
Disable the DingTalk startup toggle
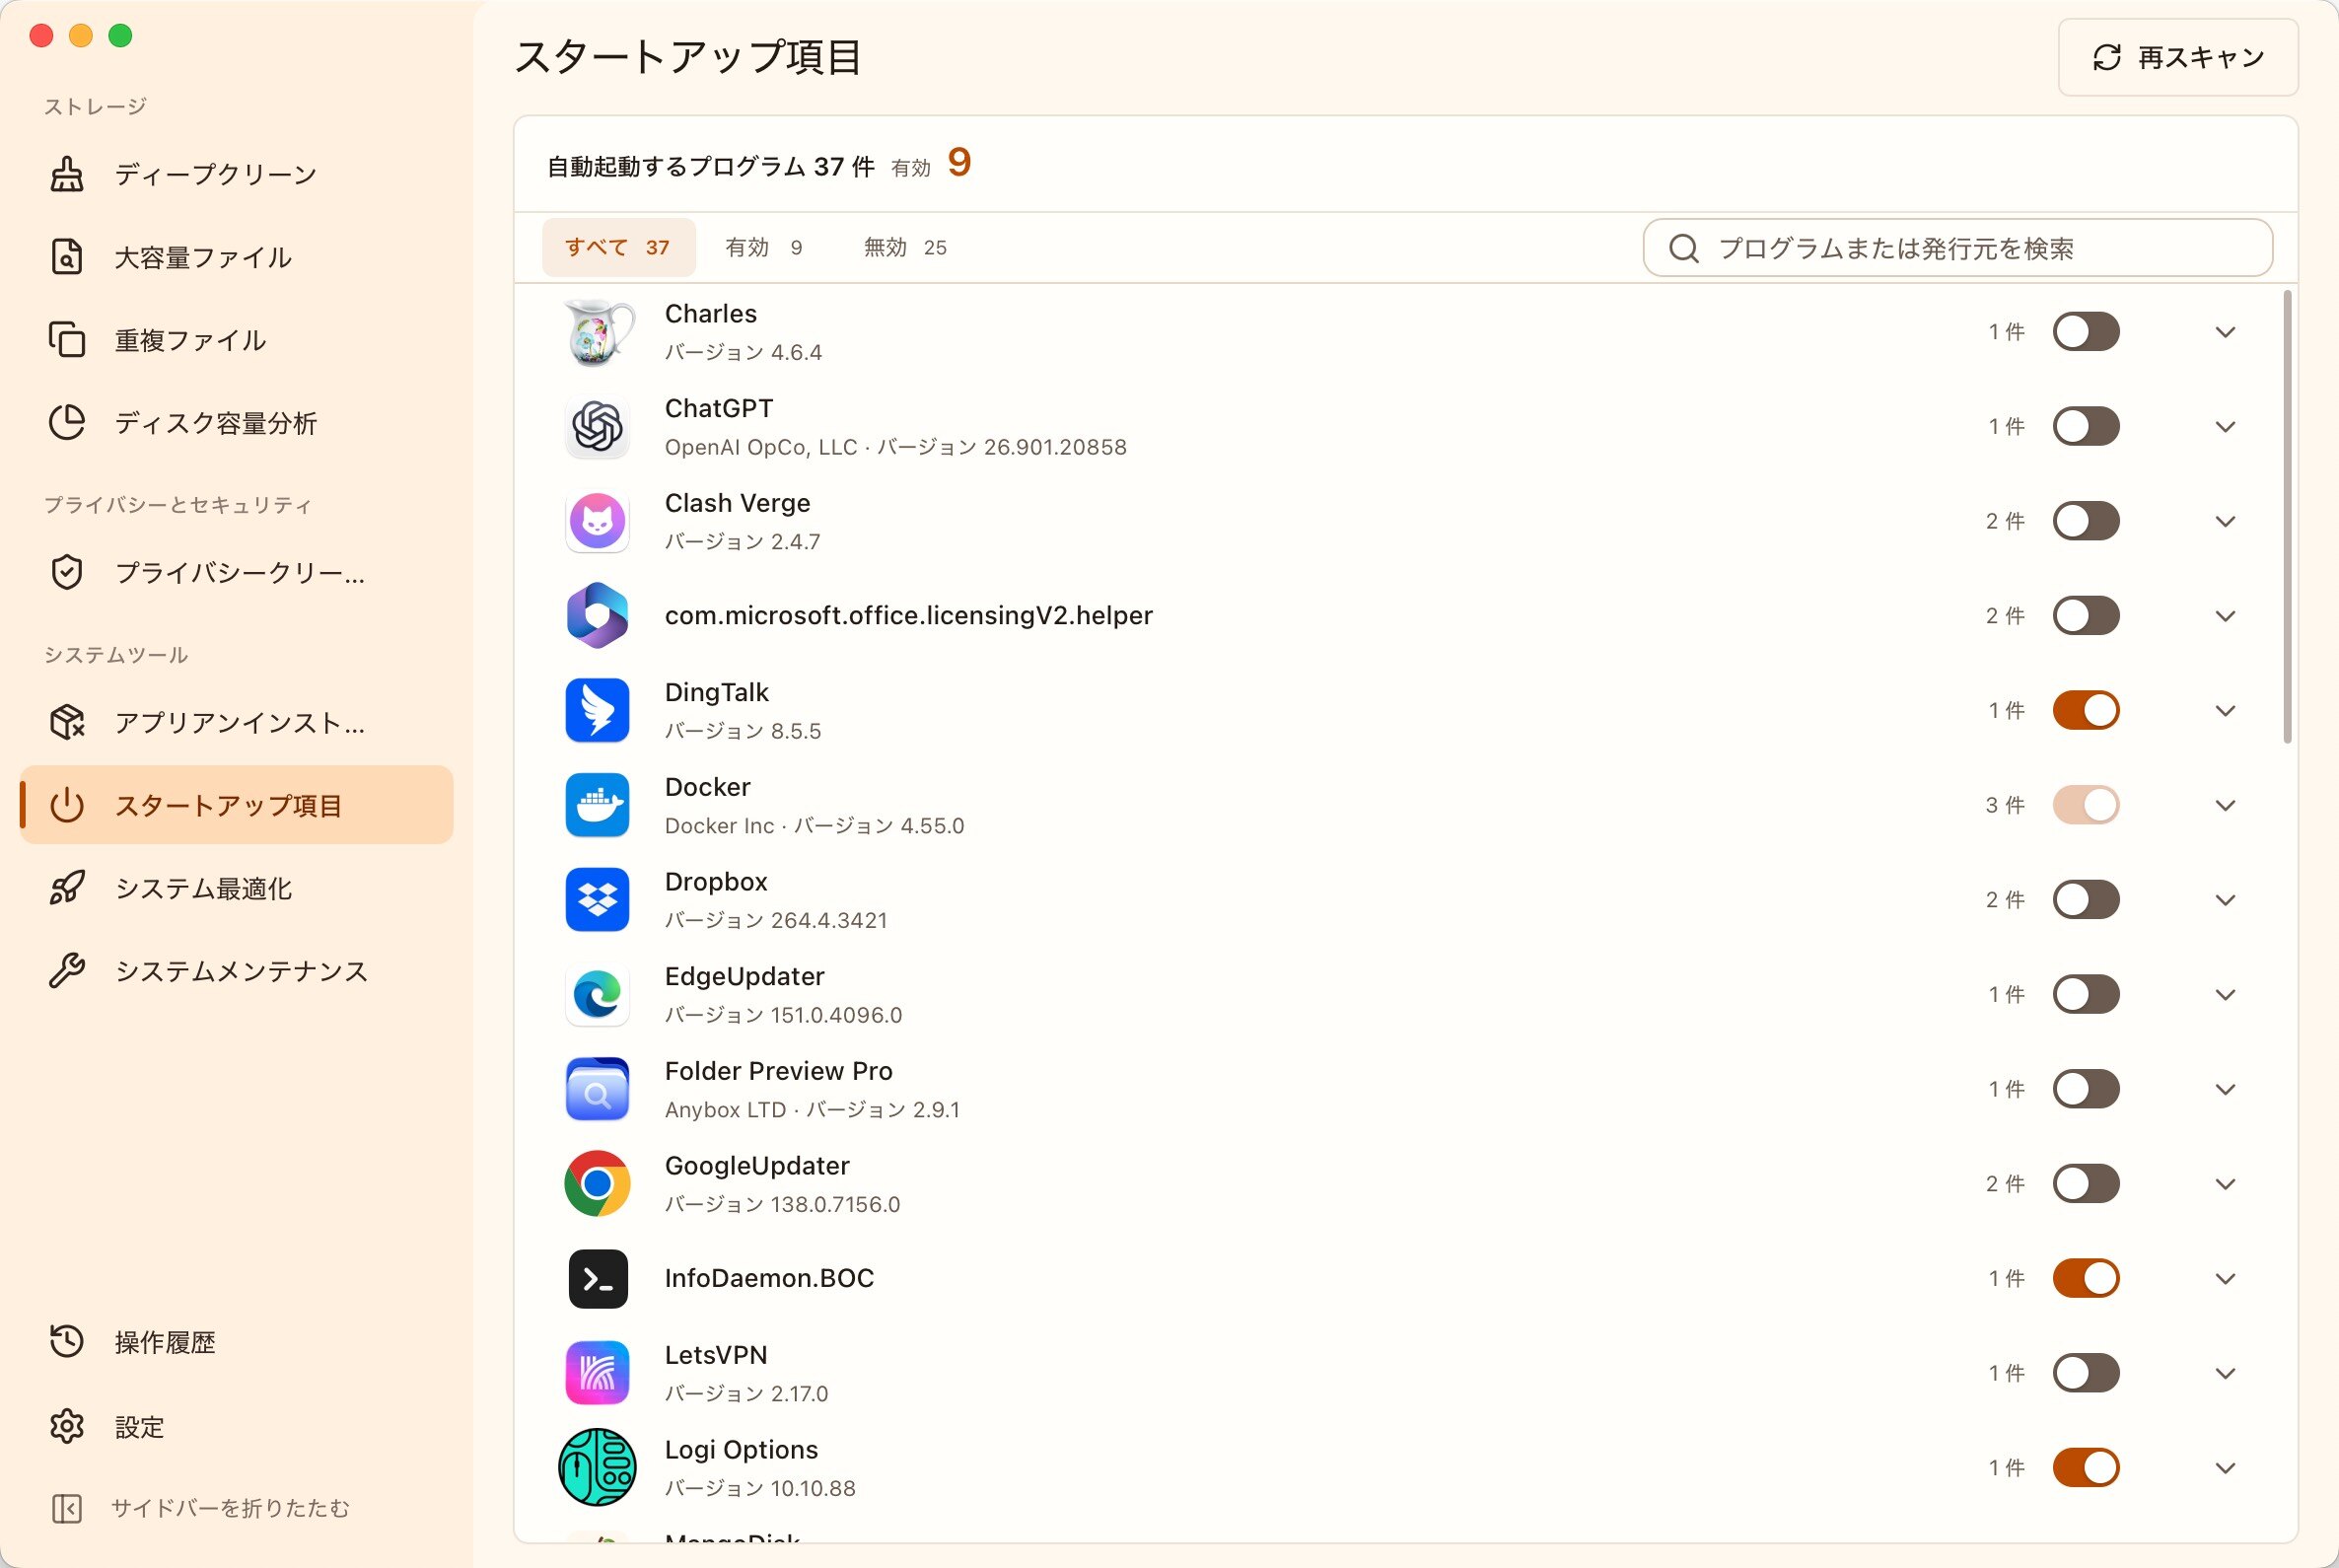[2086, 711]
